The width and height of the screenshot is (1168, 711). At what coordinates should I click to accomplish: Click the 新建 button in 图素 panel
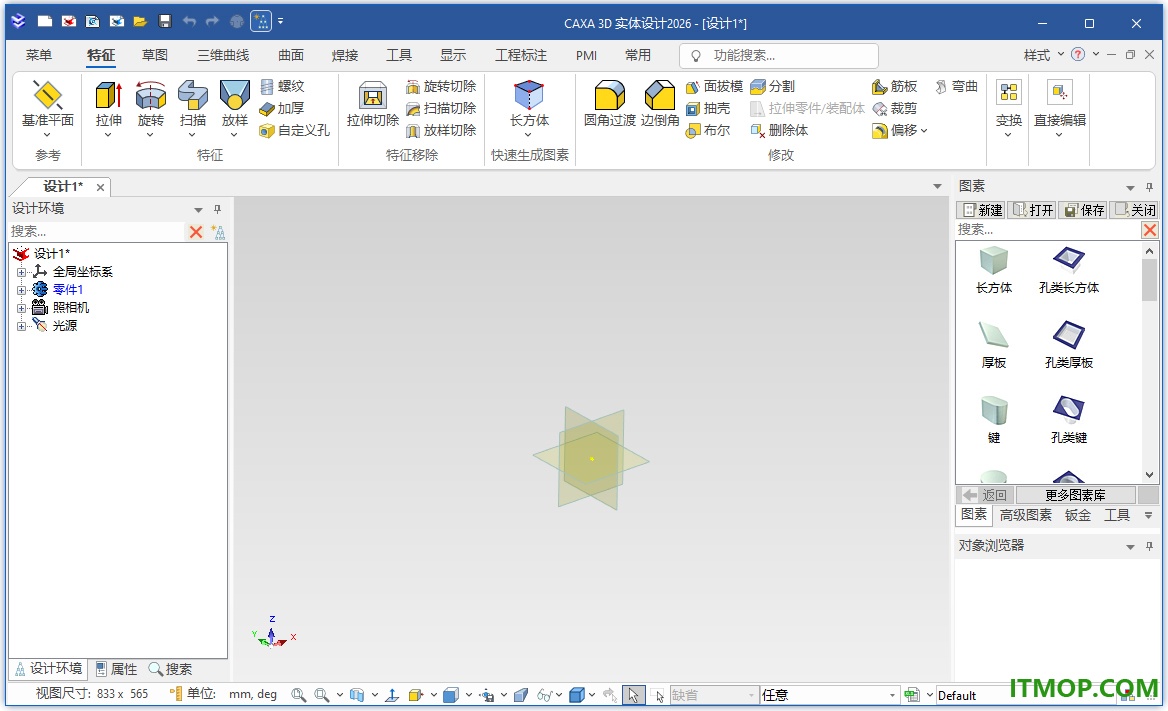982,210
